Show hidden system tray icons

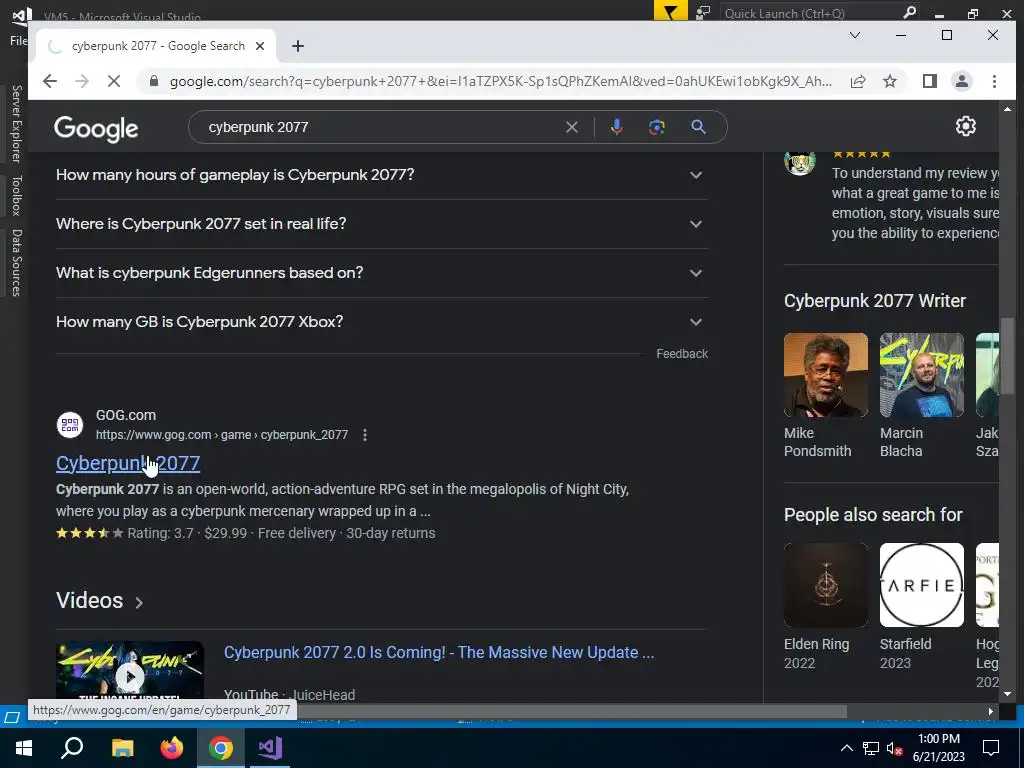click(x=846, y=748)
